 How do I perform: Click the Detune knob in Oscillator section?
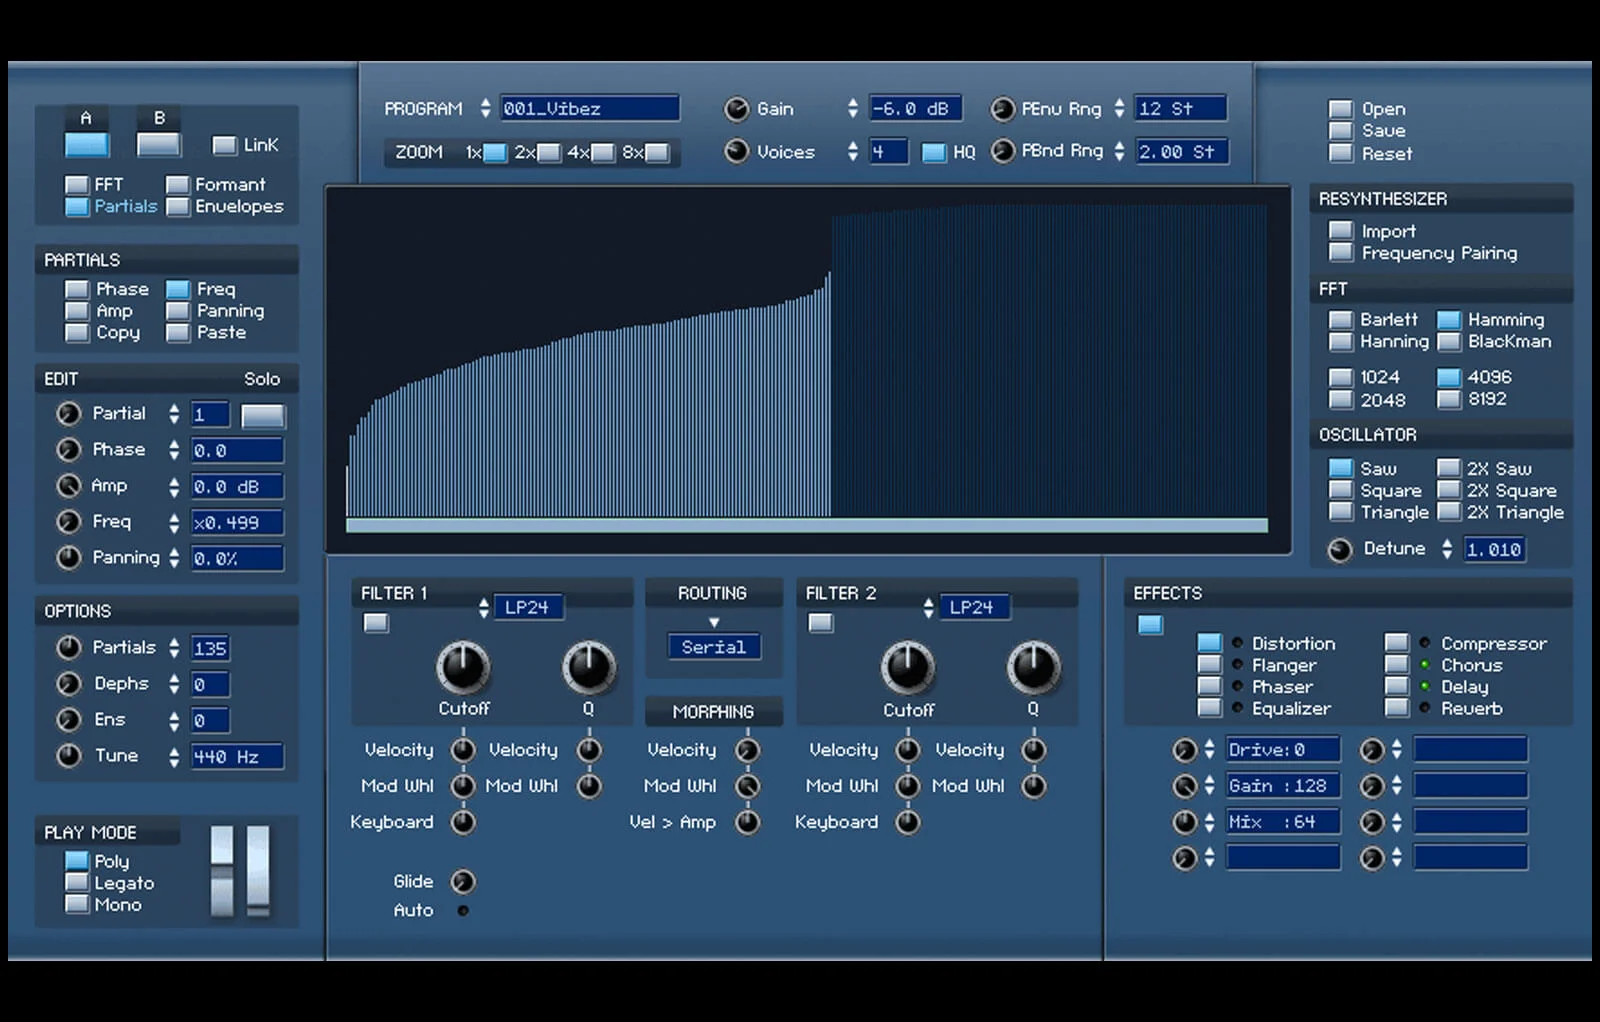pos(1340,549)
